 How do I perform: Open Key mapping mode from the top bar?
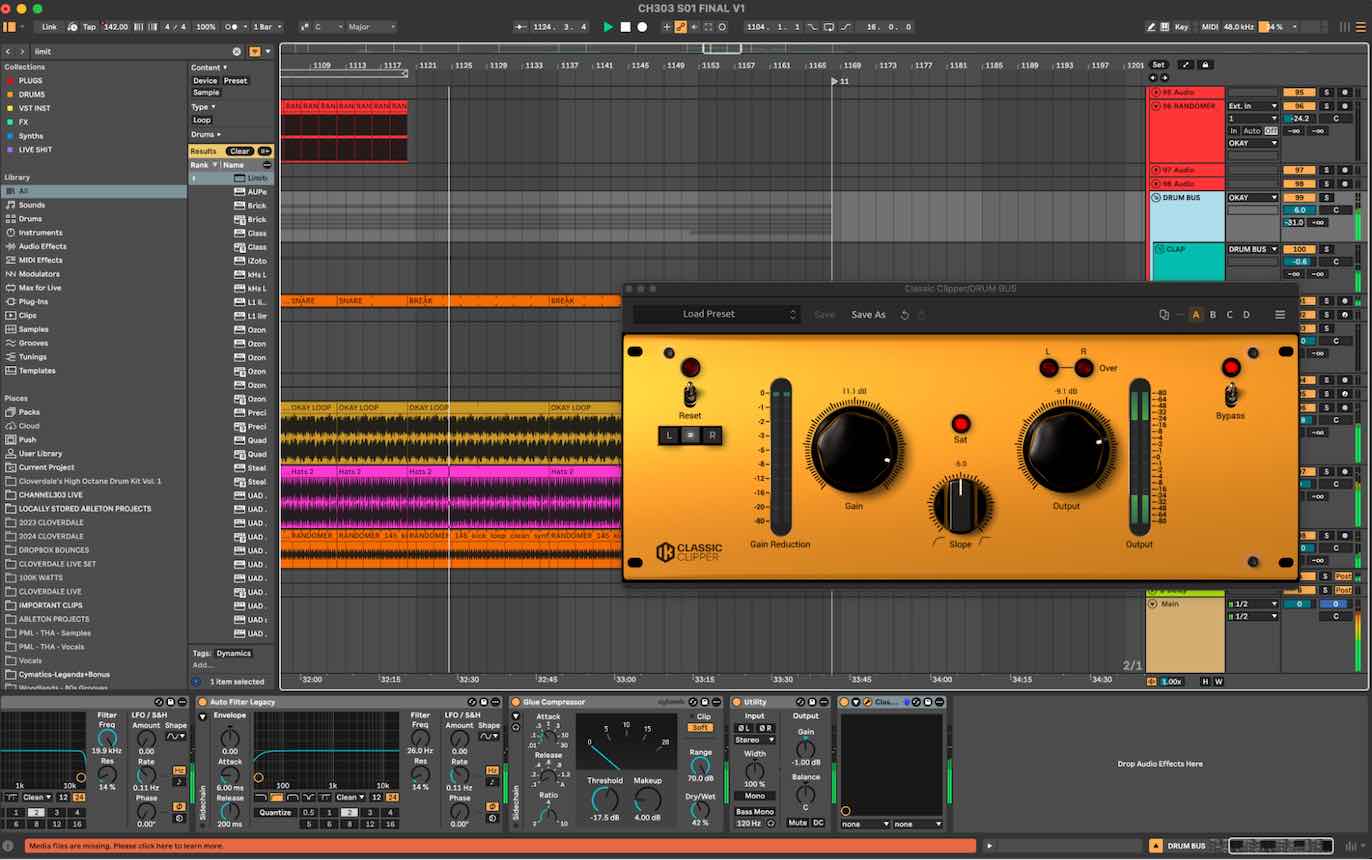[1181, 27]
